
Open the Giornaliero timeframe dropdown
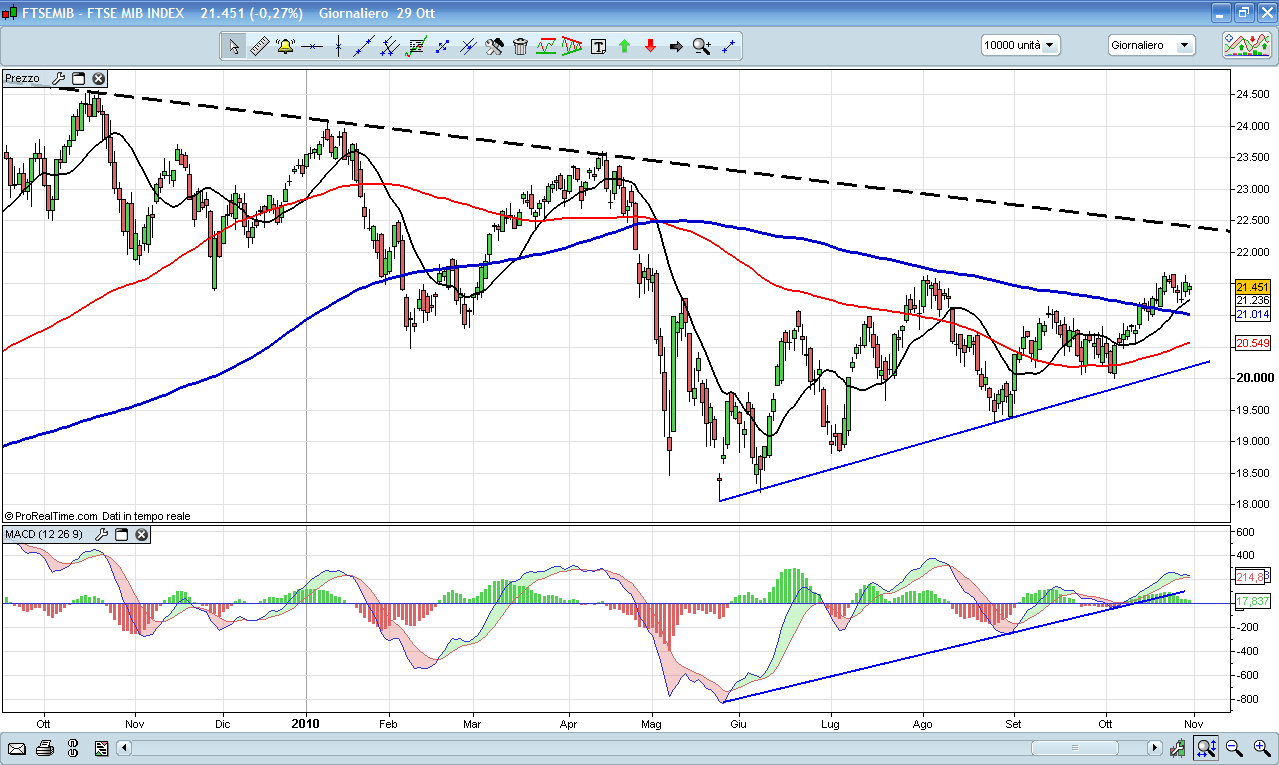[1151, 45]
